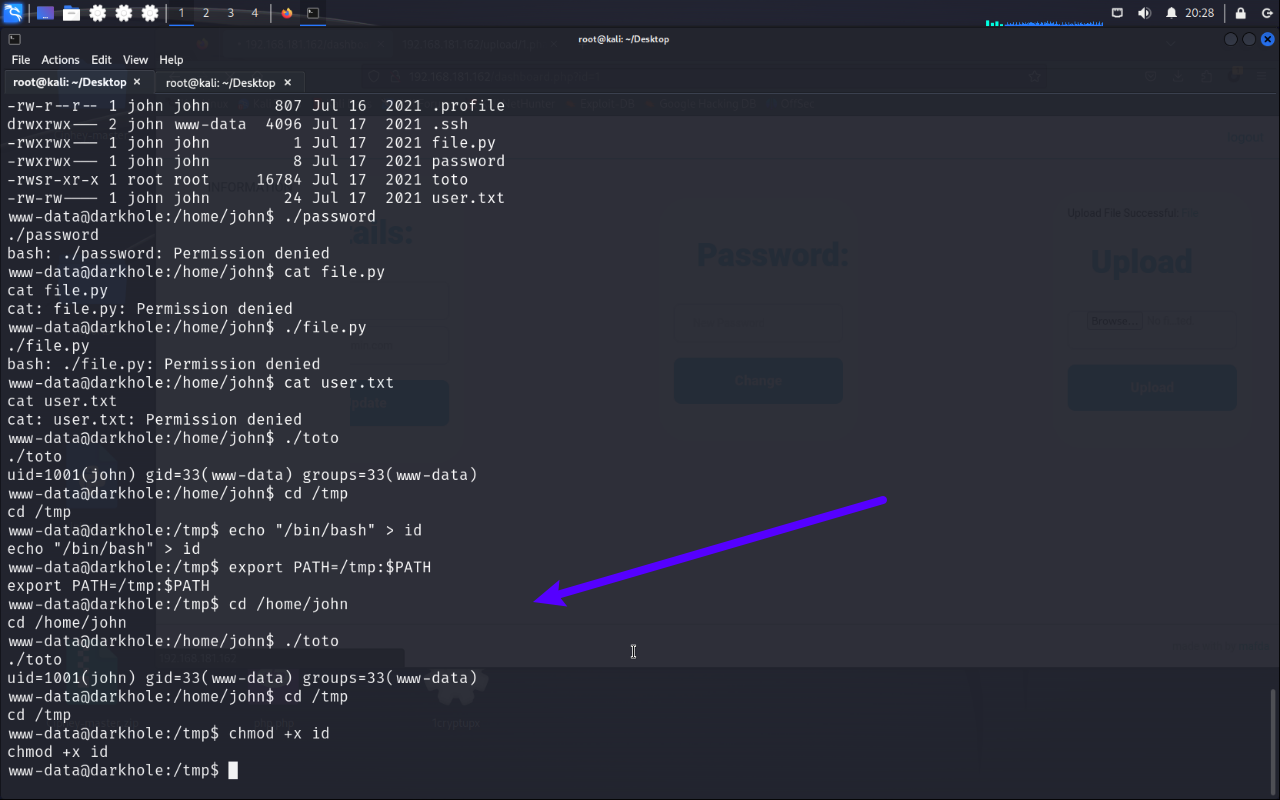1280x800 pixels.
Task: Launch Firefox from the panel
Action: coord(288,13)
